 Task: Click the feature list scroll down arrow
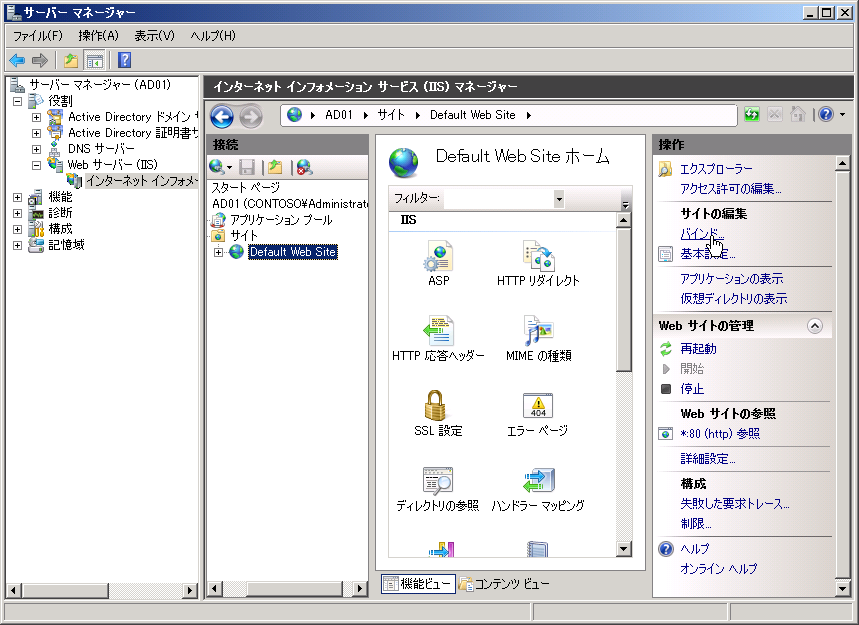(623, 548)
